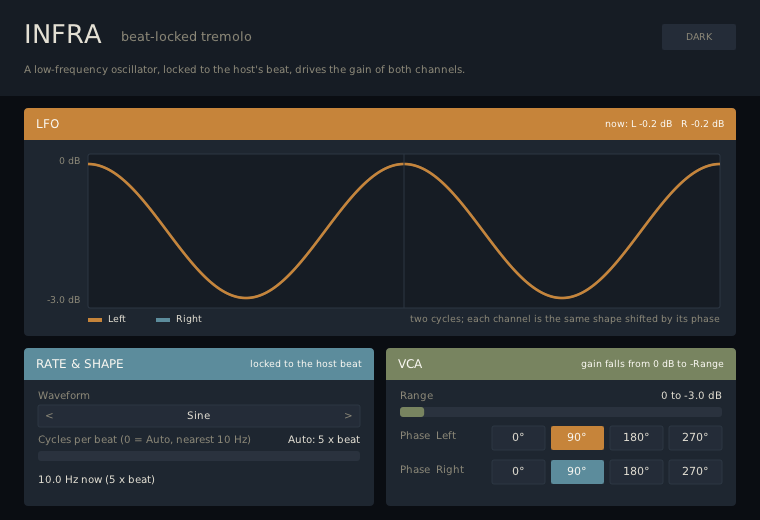This screenshot has width=760, height=520.
Task: Set Phase Right to 180°
Action: (636, 472)
